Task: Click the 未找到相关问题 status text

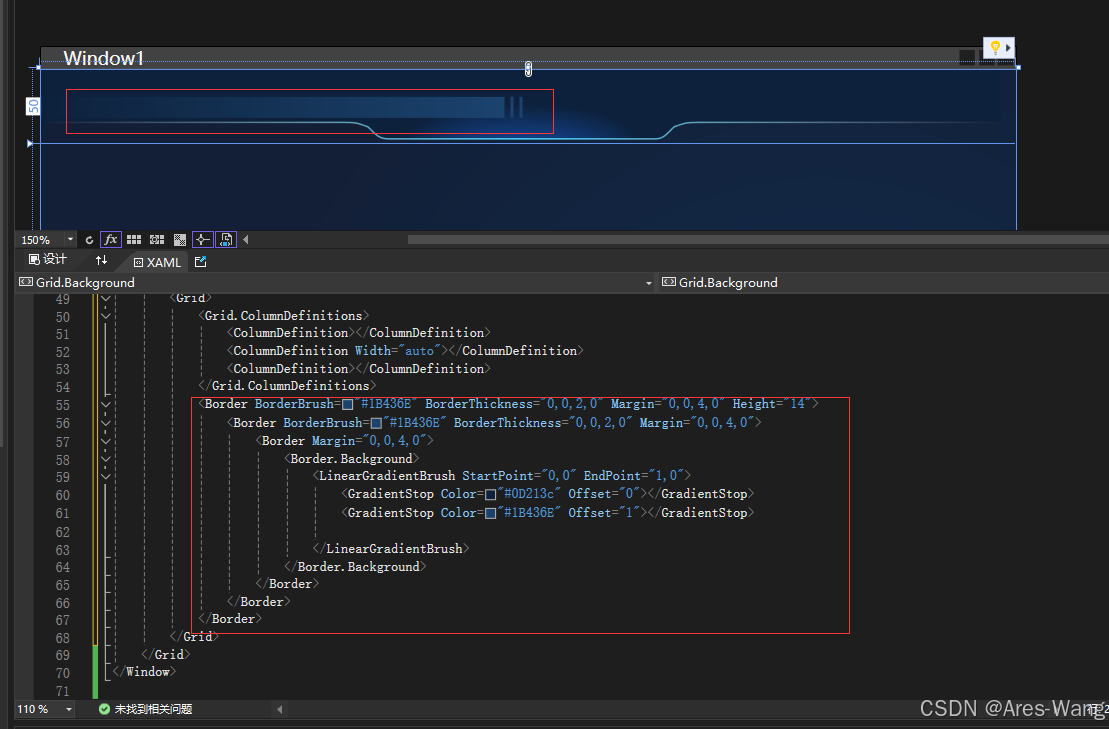Action: pyautogui.click(x=153, y=709)
